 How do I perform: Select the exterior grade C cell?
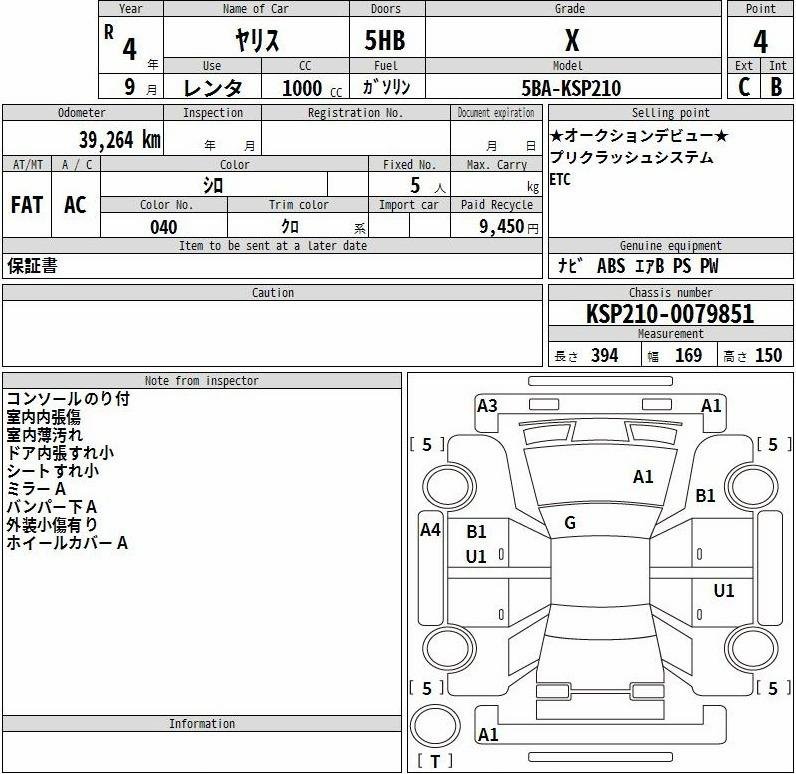[x=744, y=87]
